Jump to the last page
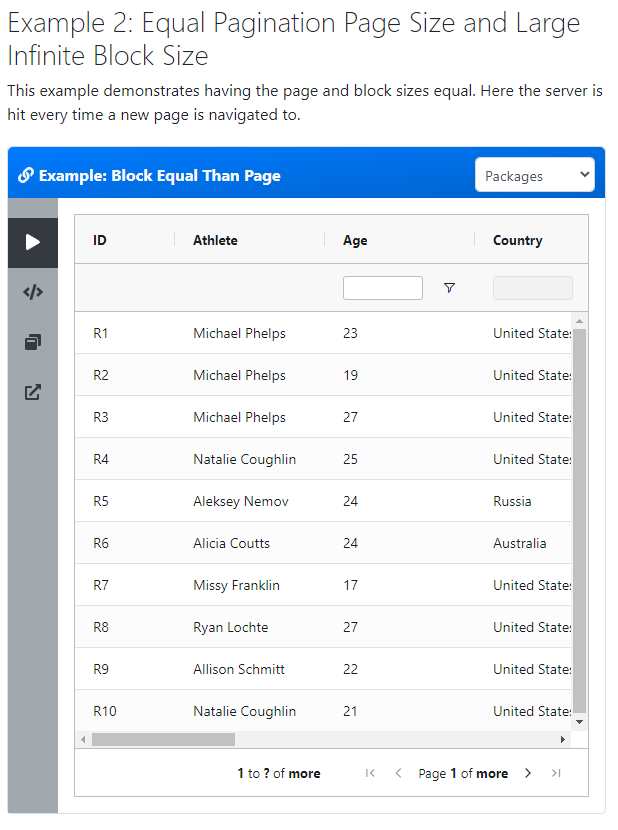The width and height of the screenshot is (618, 830). (556, 773)
